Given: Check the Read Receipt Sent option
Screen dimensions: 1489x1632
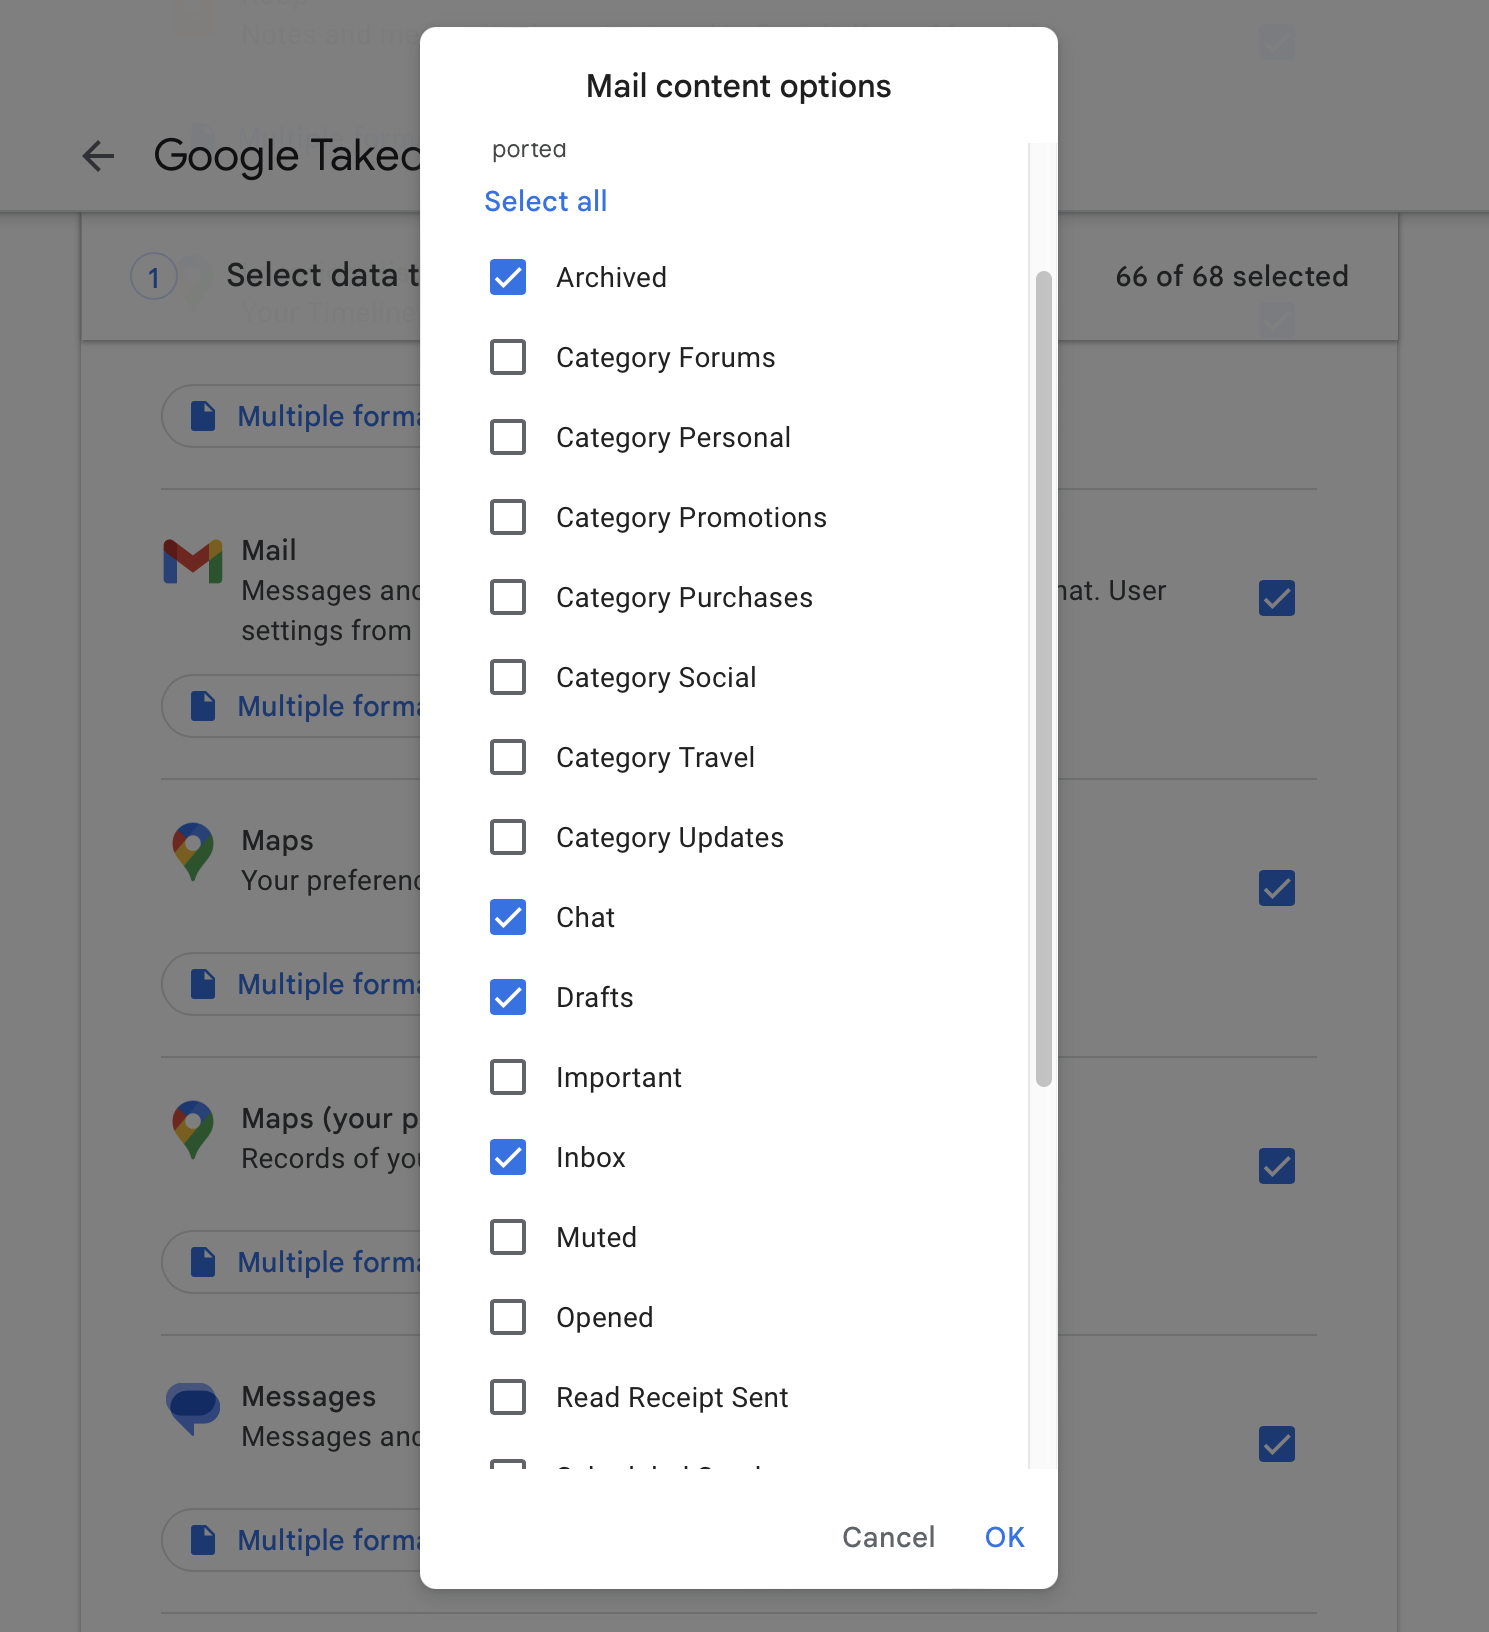Looking at the screenshot, I should 508,1397.
